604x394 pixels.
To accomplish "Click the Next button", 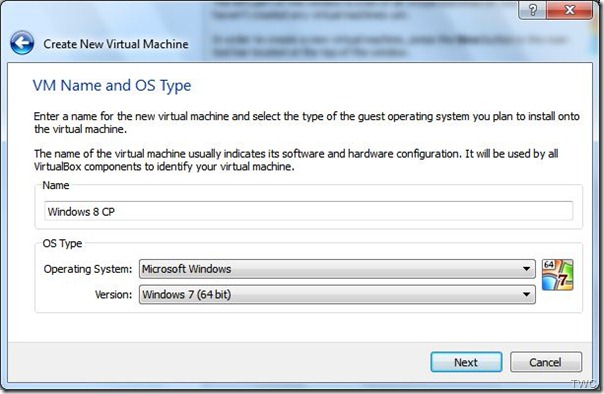I will pos(466,362).
